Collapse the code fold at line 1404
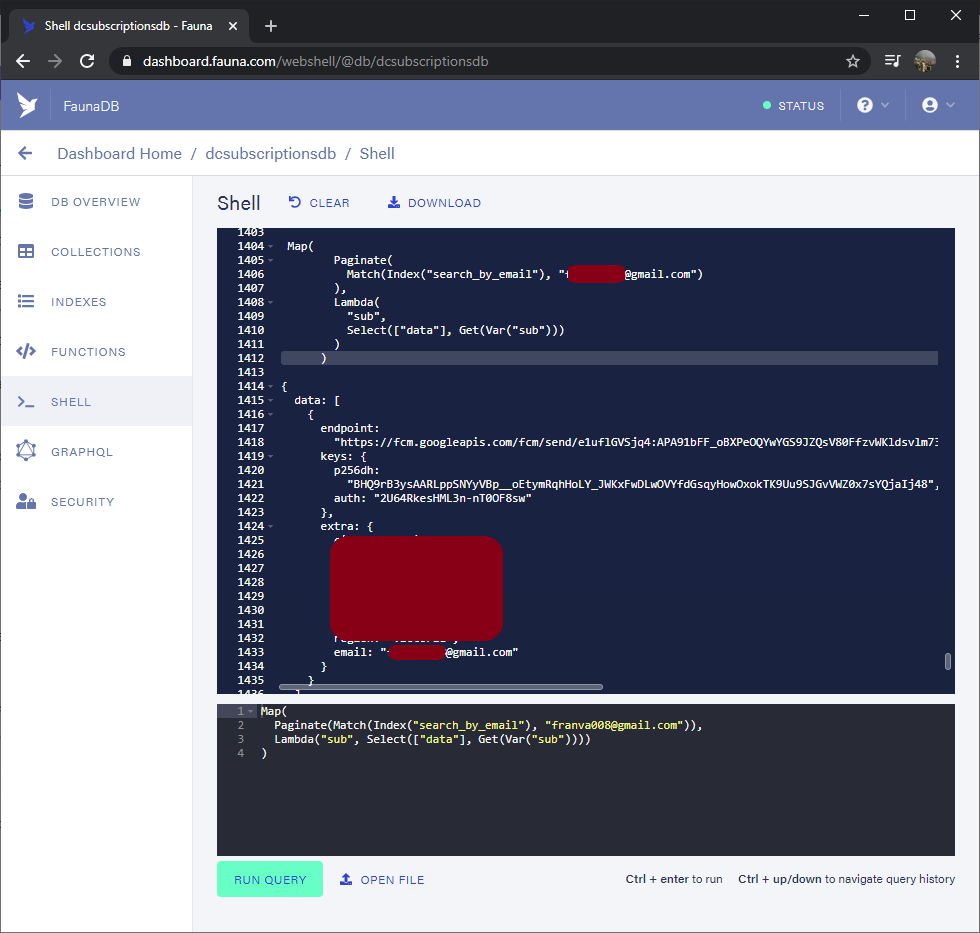This screenshot has height=933, width=980. [x=271, y=246]
